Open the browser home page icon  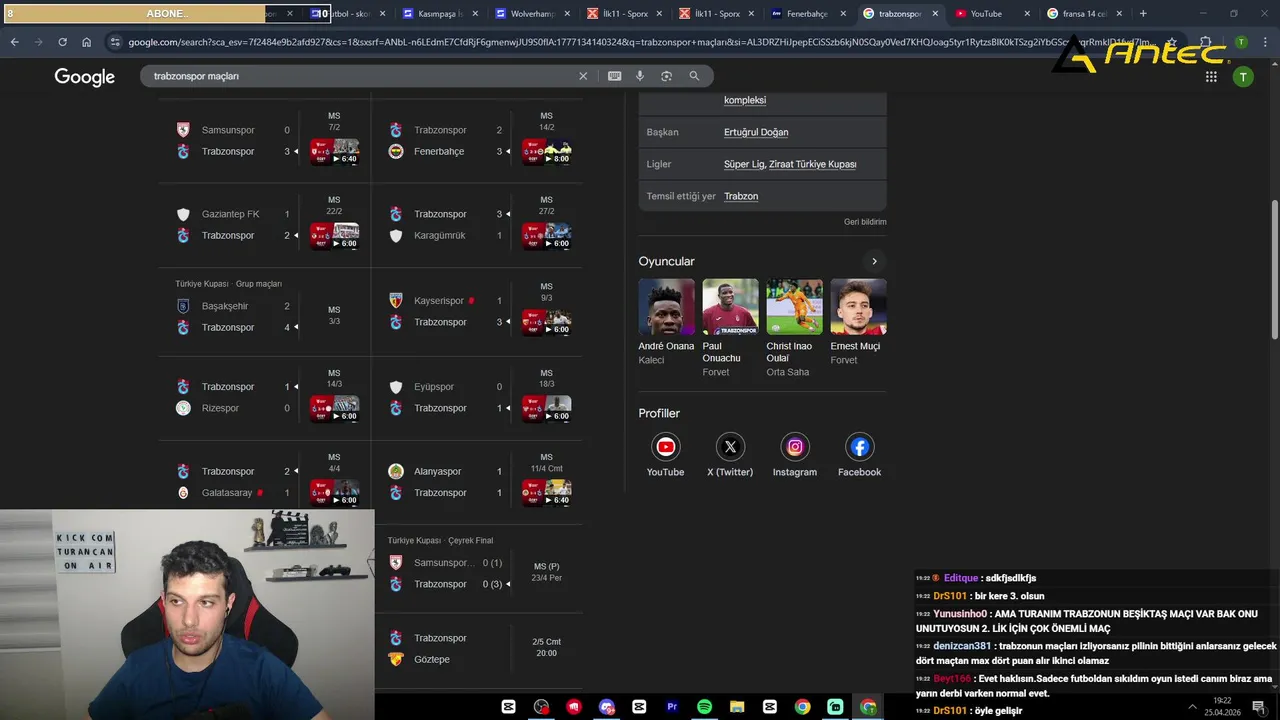pos(86,42)
